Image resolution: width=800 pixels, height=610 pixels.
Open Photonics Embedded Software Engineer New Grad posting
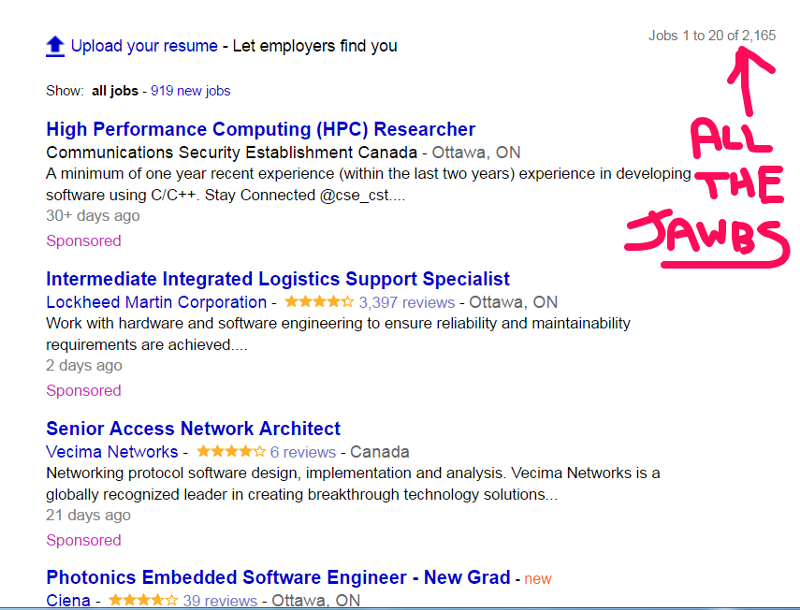click(278, 577)
